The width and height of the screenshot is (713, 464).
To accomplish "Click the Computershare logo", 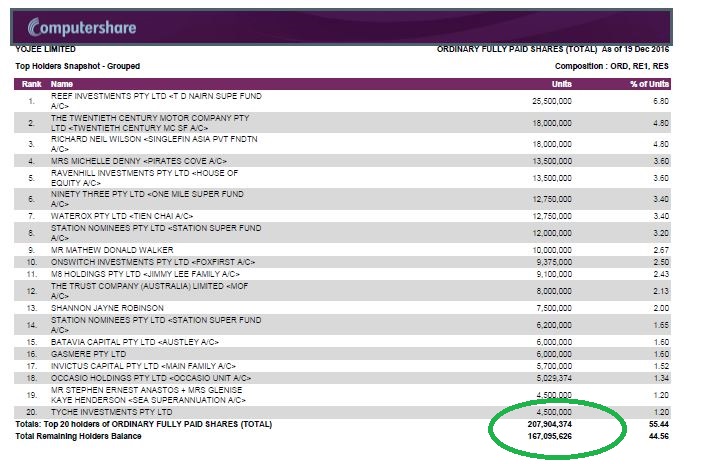I will point(81,27).
